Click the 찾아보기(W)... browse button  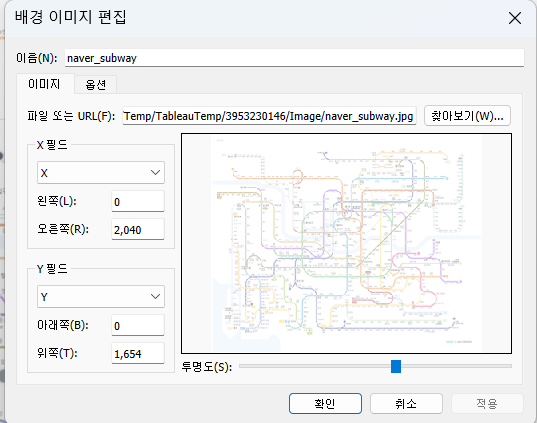point(467,116)
